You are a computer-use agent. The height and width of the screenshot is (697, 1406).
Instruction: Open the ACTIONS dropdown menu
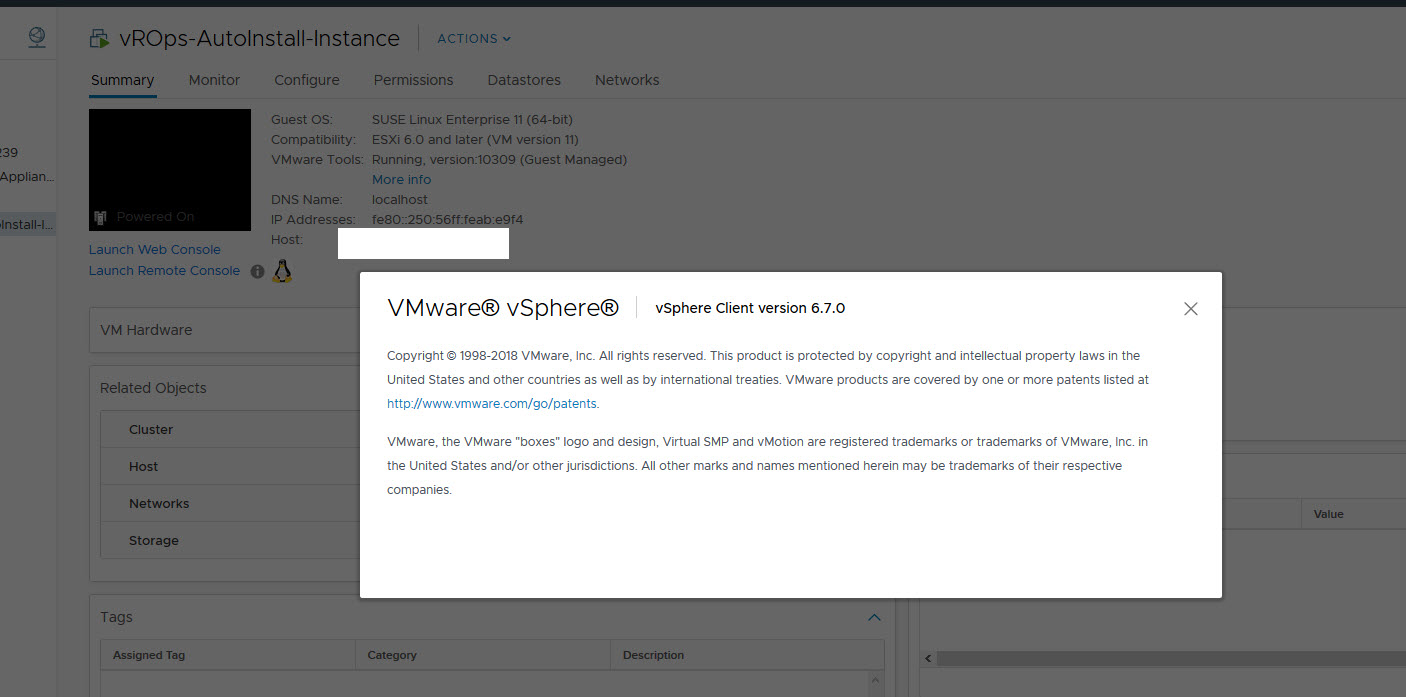[474, 39]
